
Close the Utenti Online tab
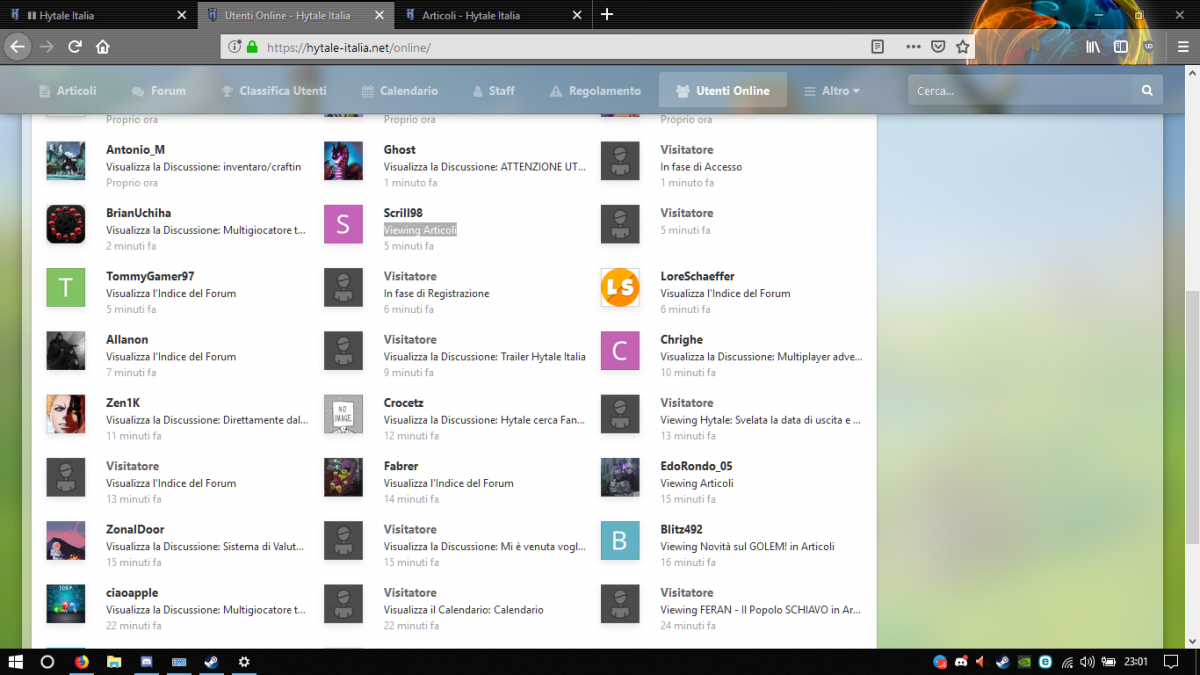[x=379, y=15]
